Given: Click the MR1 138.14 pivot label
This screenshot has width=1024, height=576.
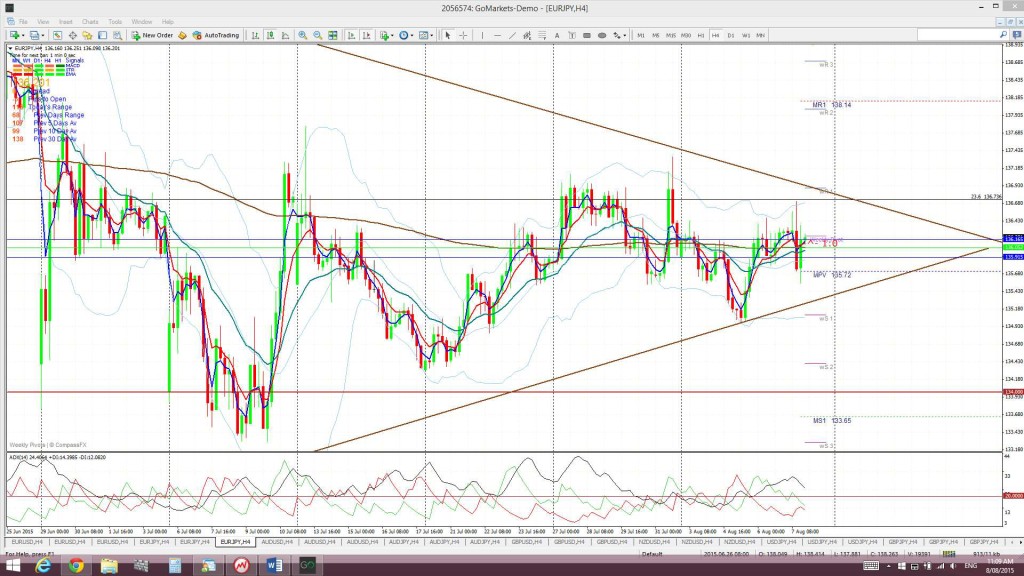Looking at the screenshot, I should coord(831,104).
